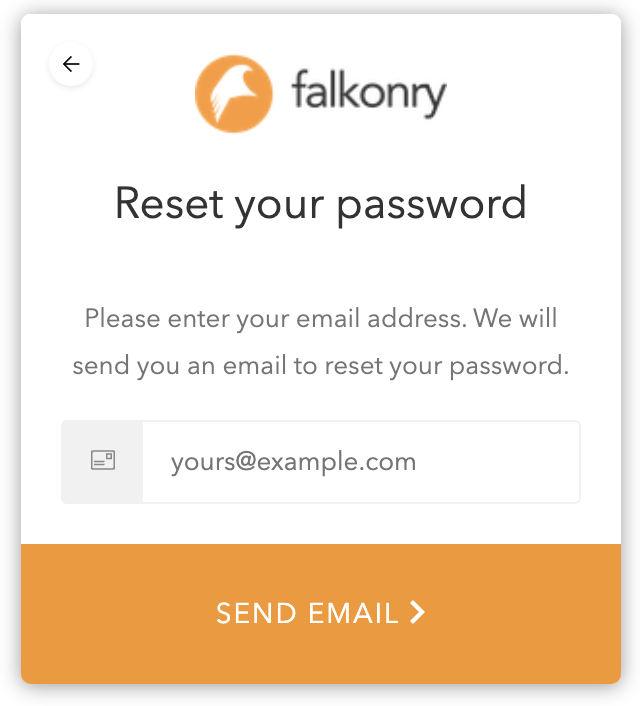Image resolution: width=640 pixels, height=706 pixels.
Task: Click the orange Falkonry falcon logo
Action: pyautogui.click(x=233, y=94)
